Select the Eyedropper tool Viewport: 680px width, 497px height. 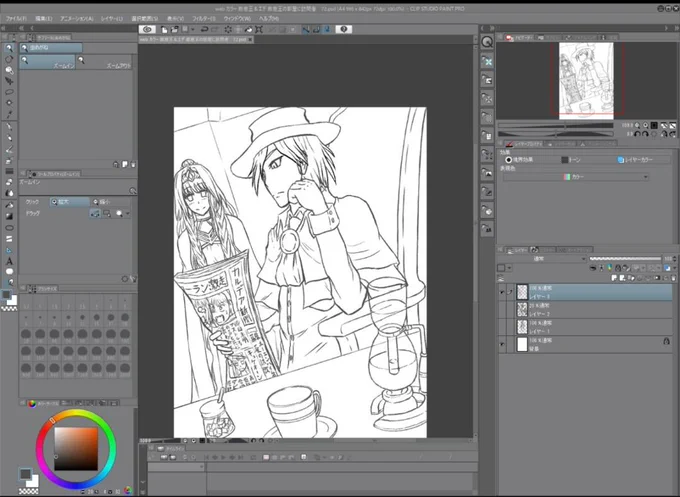click(9, 114)
